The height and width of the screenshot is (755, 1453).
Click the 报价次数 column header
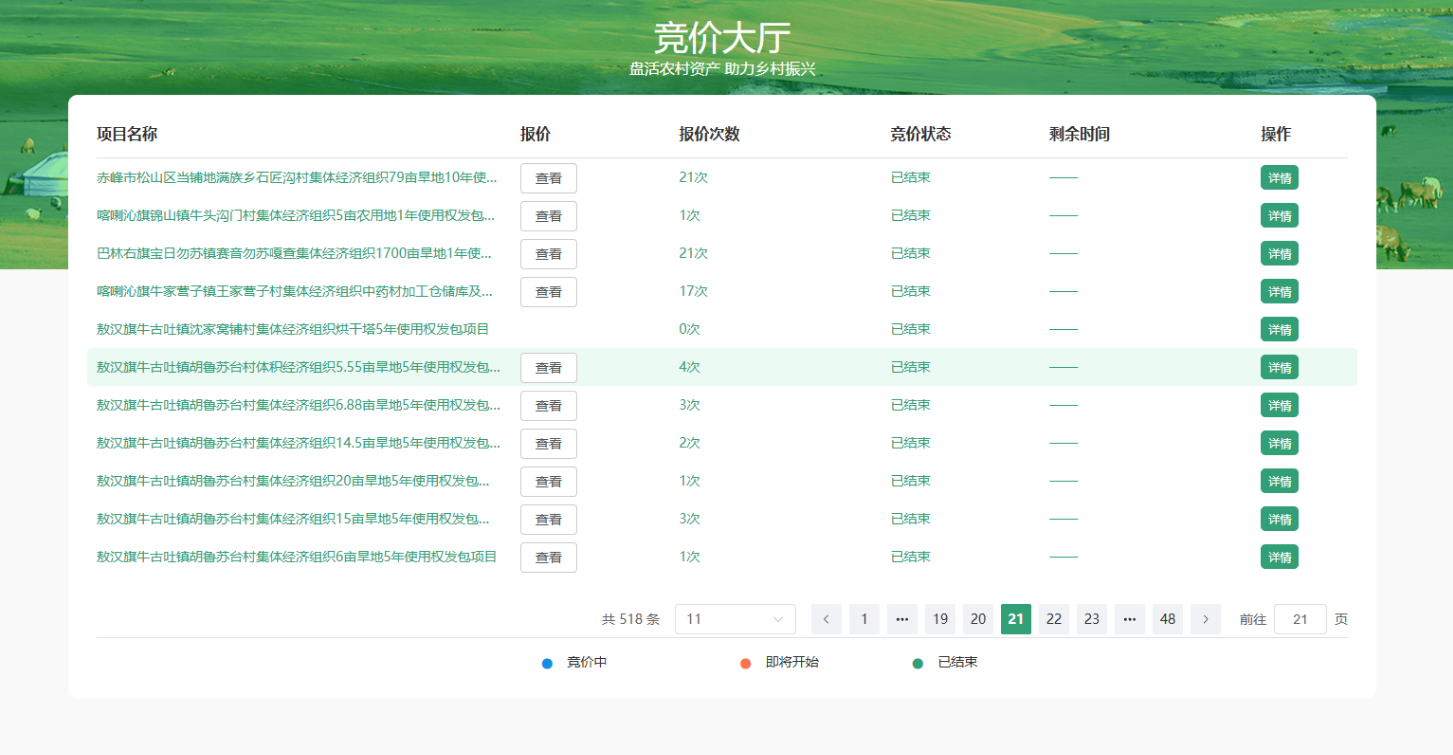709,134
